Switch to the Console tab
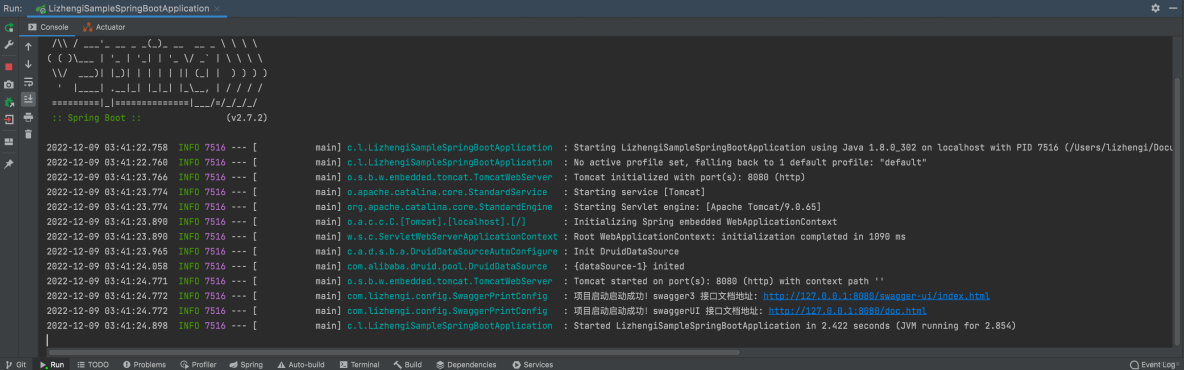 48,27
